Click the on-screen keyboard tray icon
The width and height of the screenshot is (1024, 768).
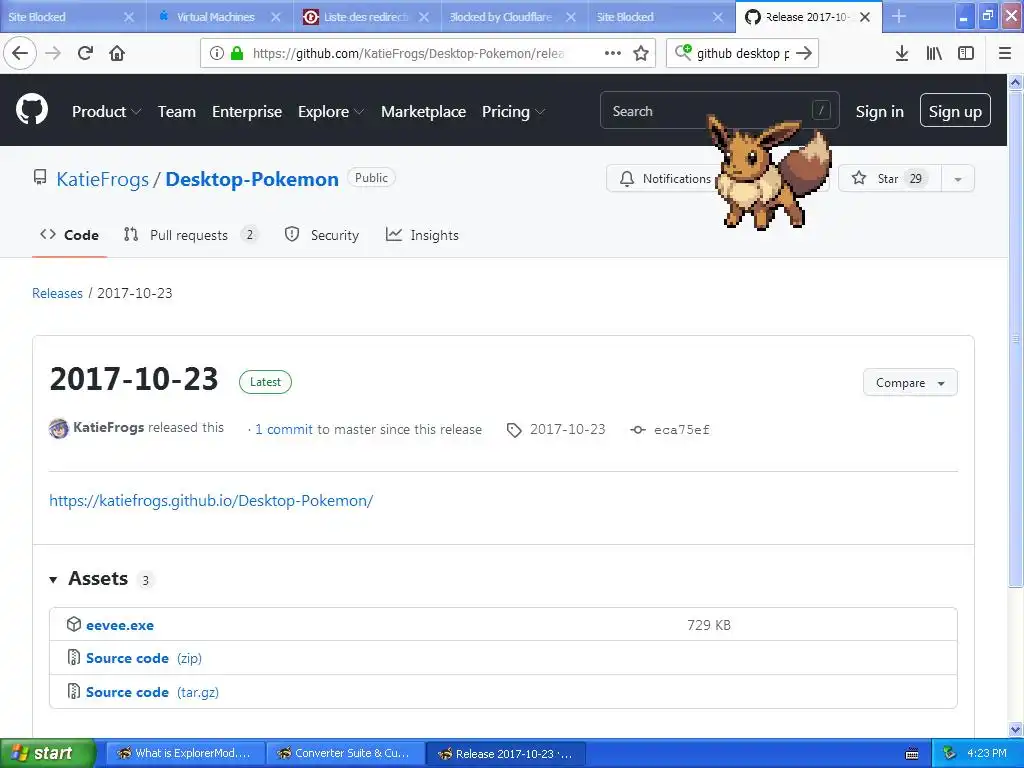912,754
